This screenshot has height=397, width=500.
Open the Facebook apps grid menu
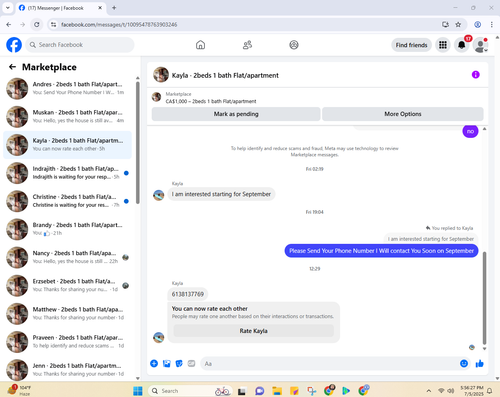443,45
